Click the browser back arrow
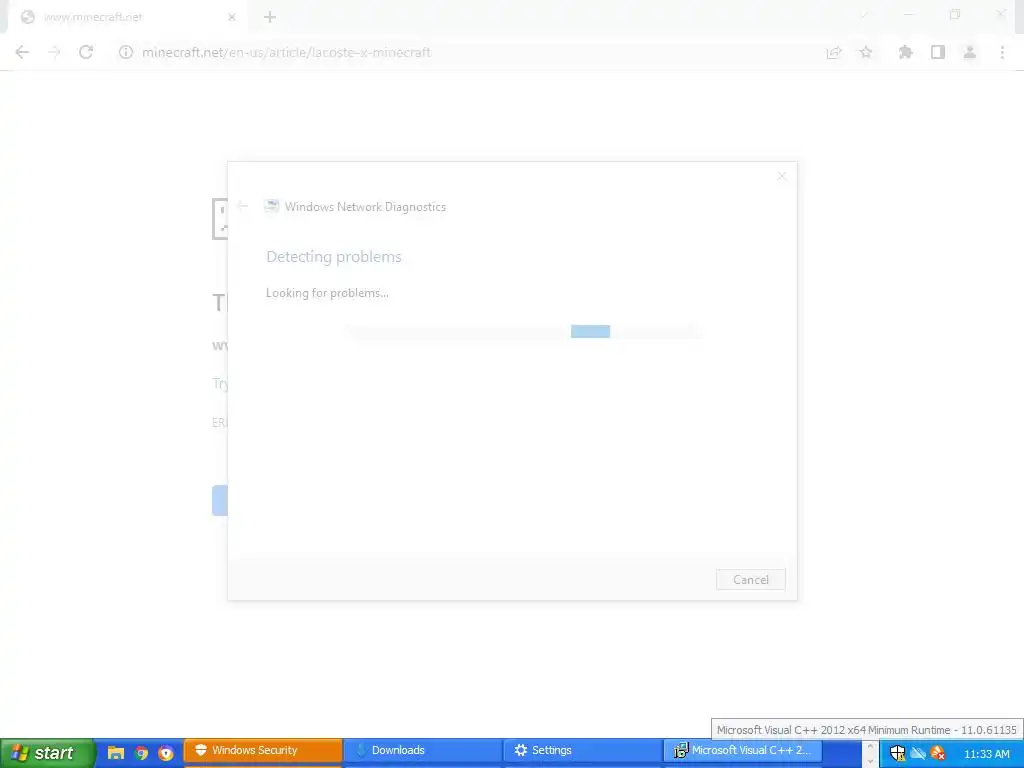The image size is (1024, 768). tap(22, 52)
